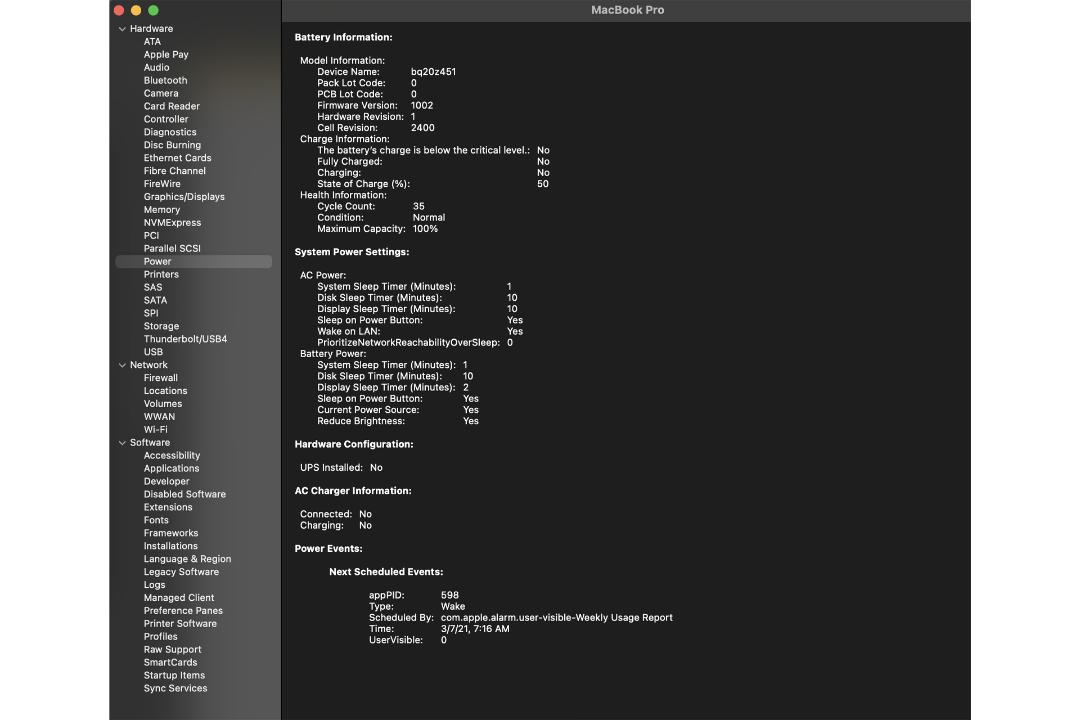Select SPI in the sidebar

coord(151,313)
